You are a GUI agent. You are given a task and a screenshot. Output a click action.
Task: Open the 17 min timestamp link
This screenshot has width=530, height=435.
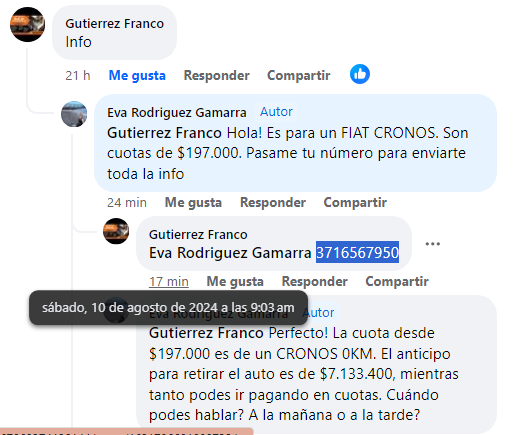[169, 282]
